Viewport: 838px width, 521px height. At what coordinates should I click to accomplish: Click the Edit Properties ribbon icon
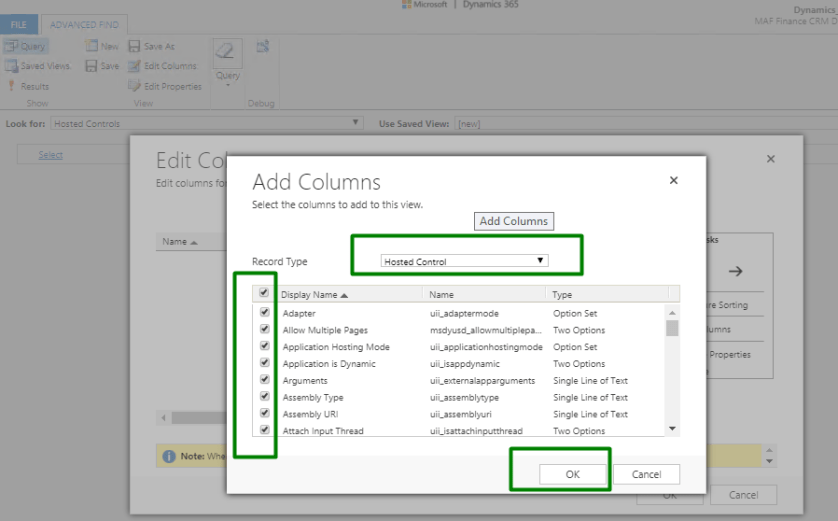[134, 86]
